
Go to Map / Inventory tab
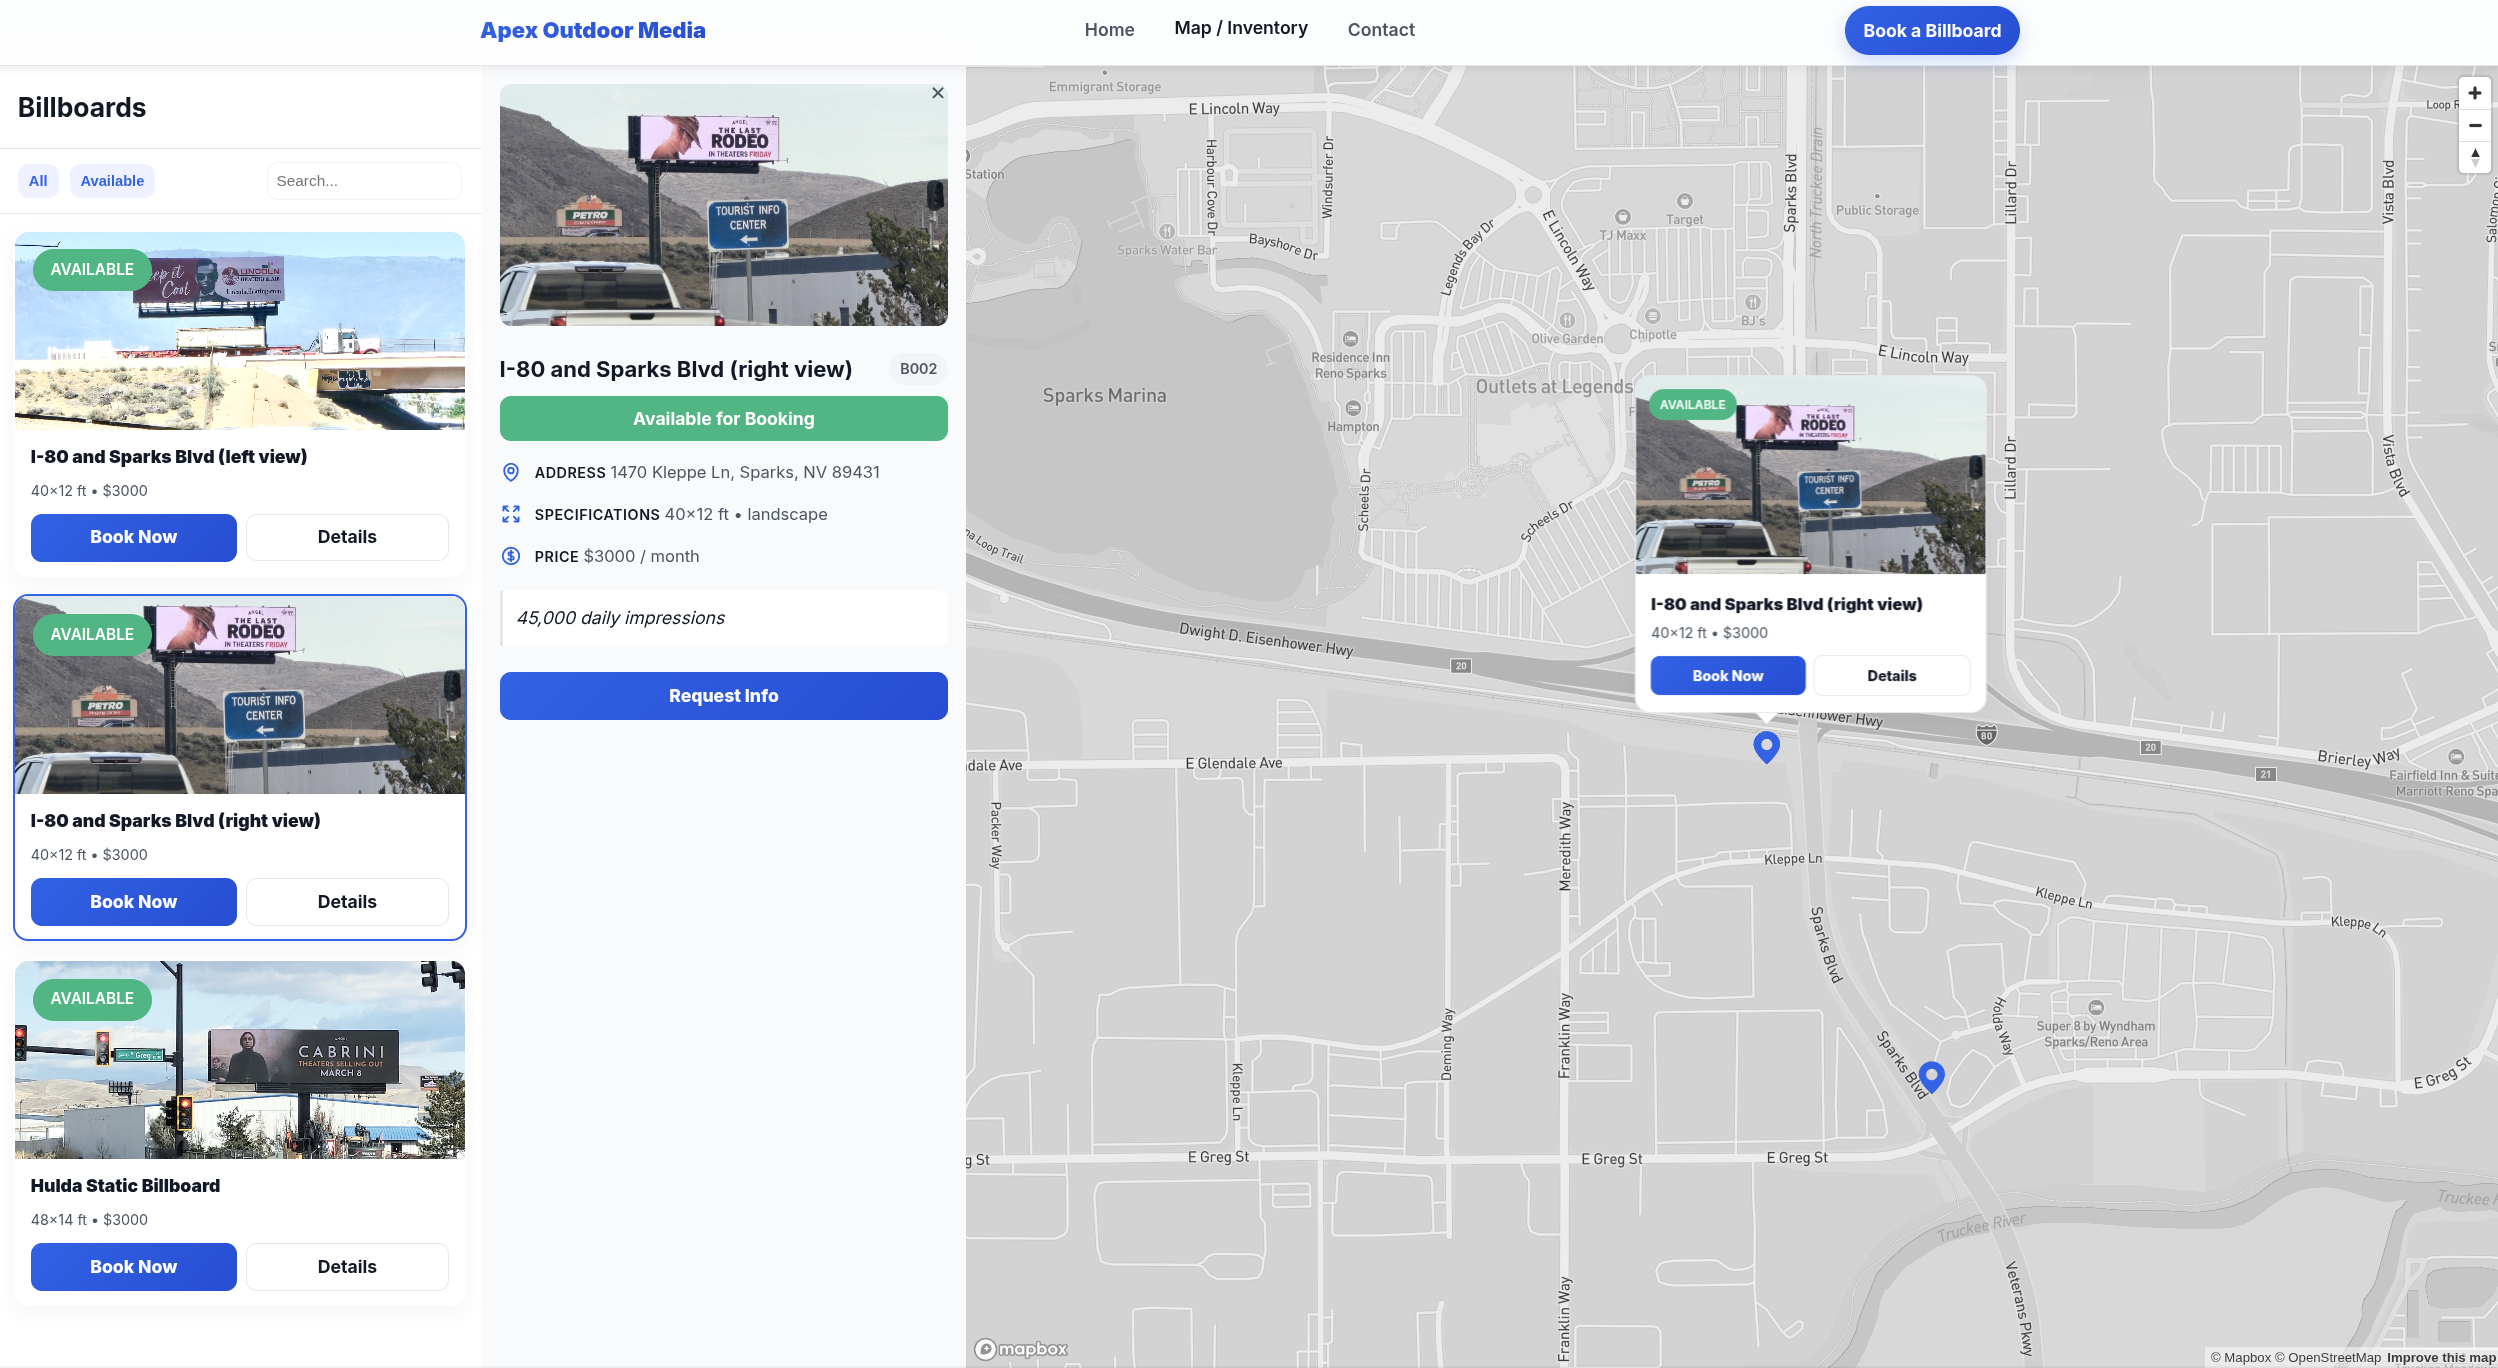(1240, 28)
